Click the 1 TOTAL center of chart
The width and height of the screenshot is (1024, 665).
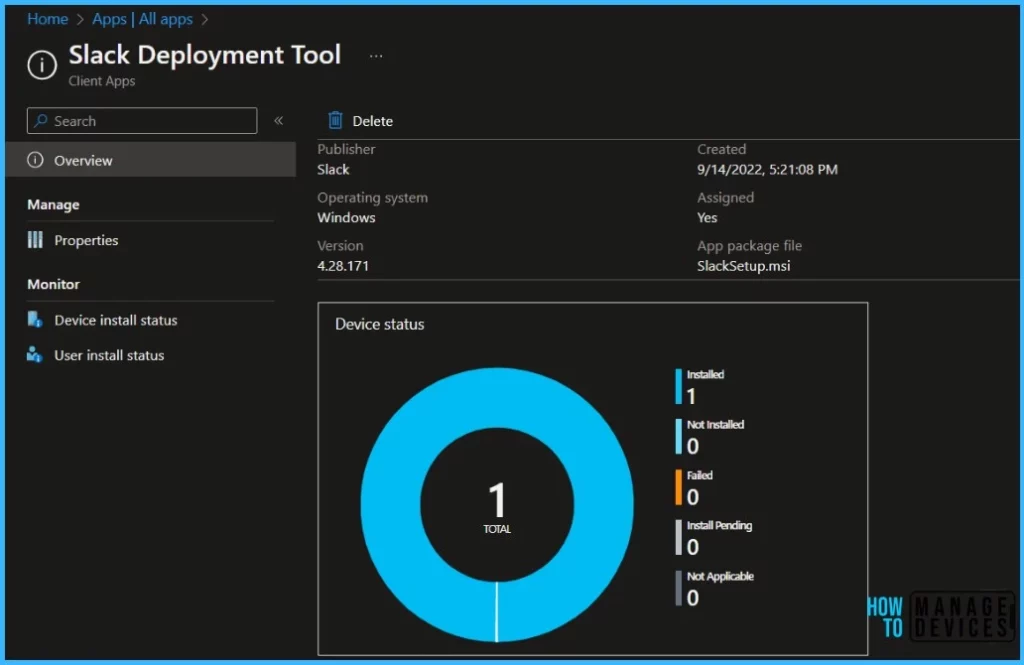pyautogui.click(x=497, y=508)
